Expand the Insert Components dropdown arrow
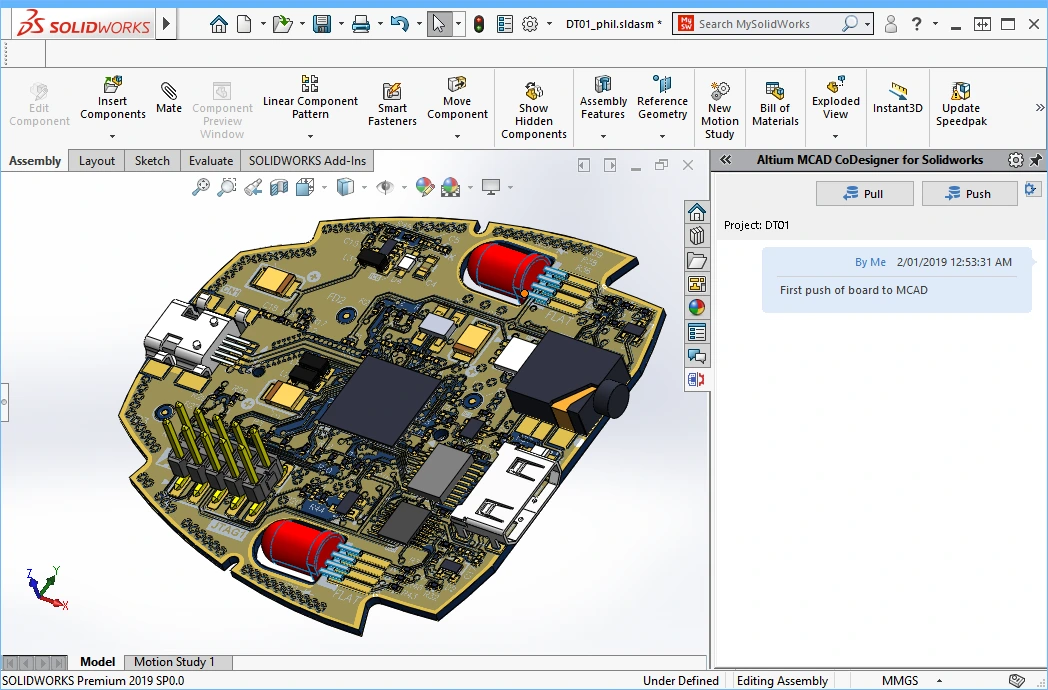This screenshot has height=690, width=1048. [x=113, y=136]
